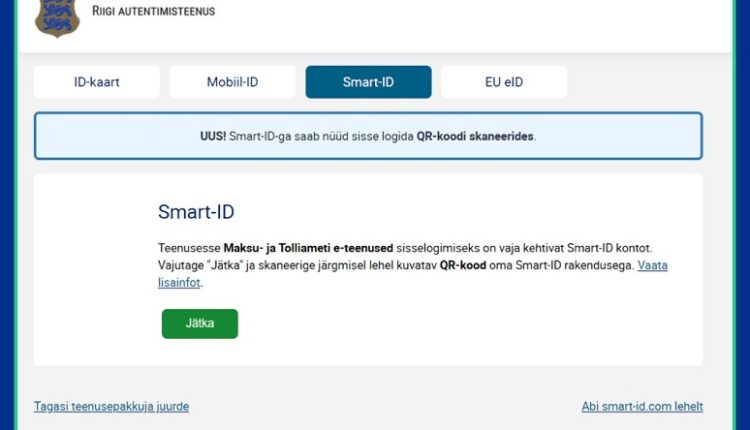
Task: Click the Smart-ID heading in the panel
Action: coord(196,212)
